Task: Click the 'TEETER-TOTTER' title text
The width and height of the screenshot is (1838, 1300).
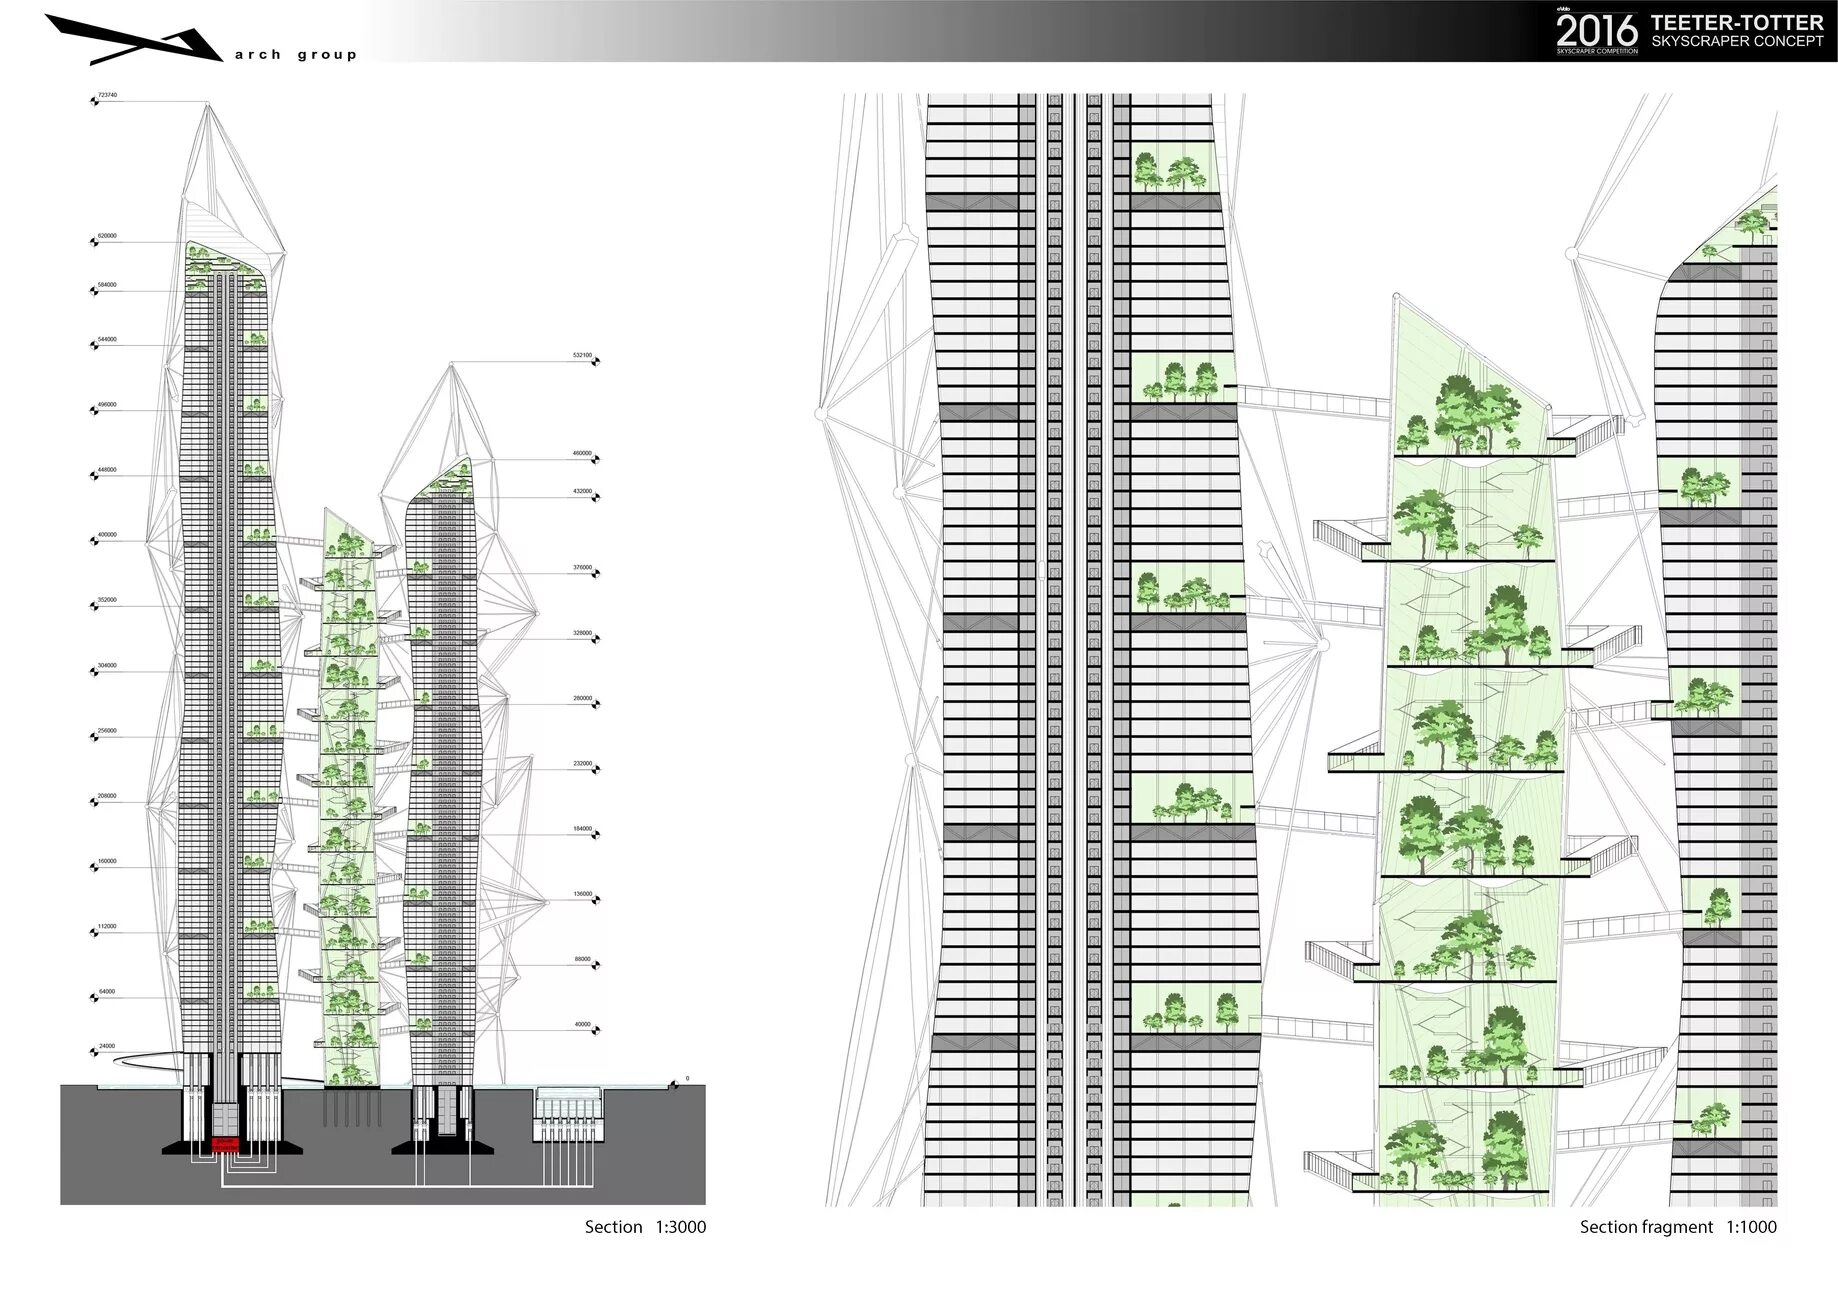Action: (1737, 22)
